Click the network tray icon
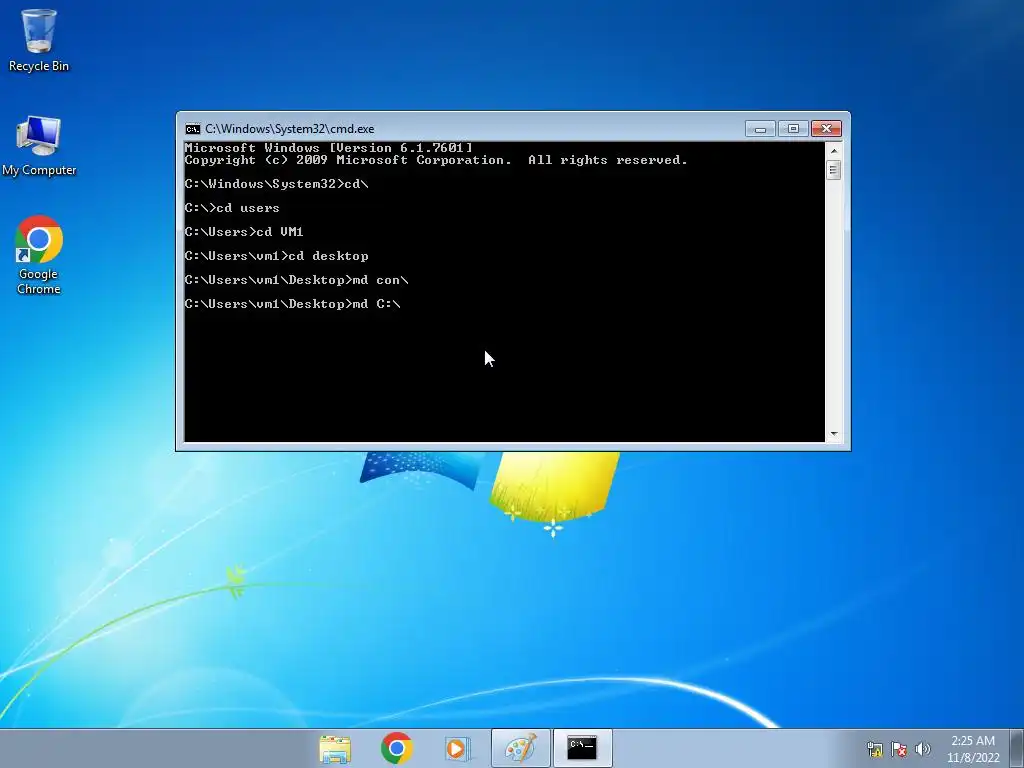The height and width of the screenshot is (768, 1024). [x=874, y=749]
